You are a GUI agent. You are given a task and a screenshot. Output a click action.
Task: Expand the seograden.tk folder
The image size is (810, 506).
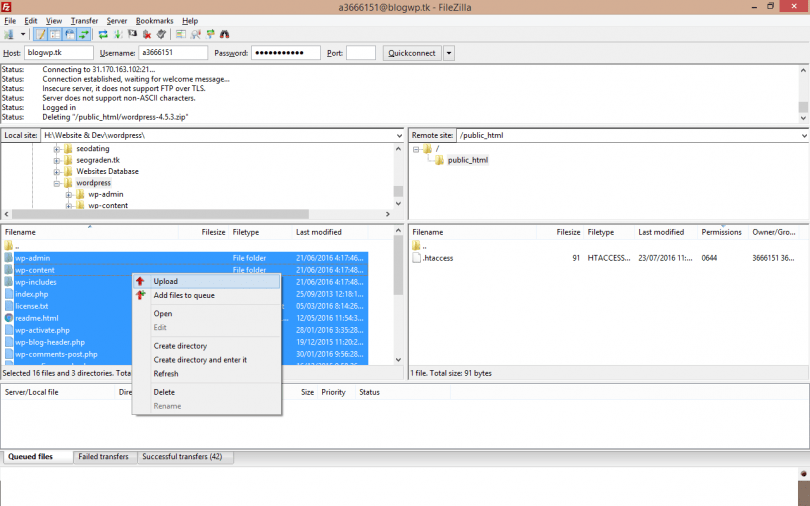pos(57,160)
